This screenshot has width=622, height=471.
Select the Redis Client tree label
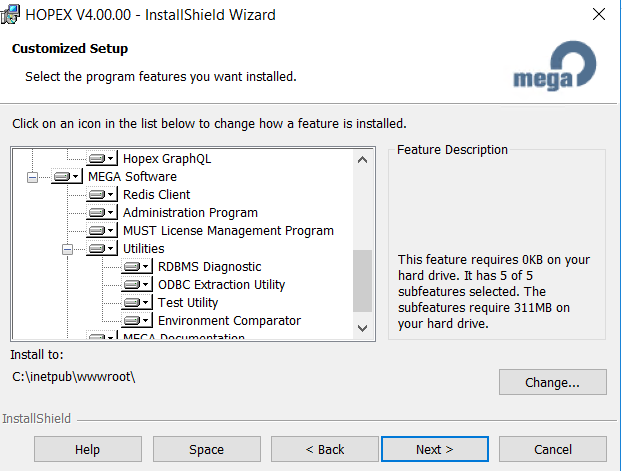[x=156, y=195]
